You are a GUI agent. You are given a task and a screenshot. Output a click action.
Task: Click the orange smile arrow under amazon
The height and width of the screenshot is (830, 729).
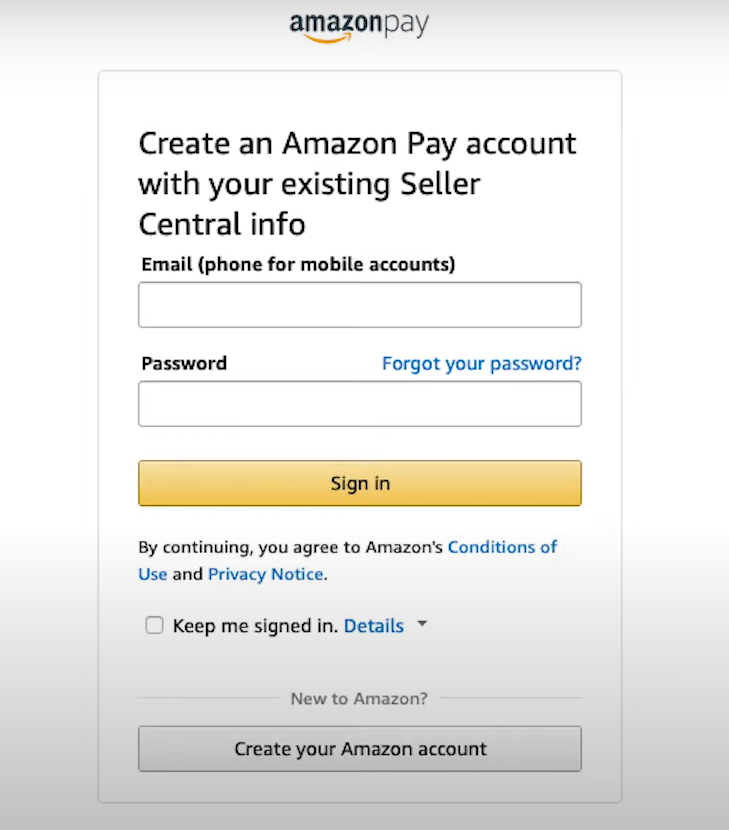coord(328,37)
